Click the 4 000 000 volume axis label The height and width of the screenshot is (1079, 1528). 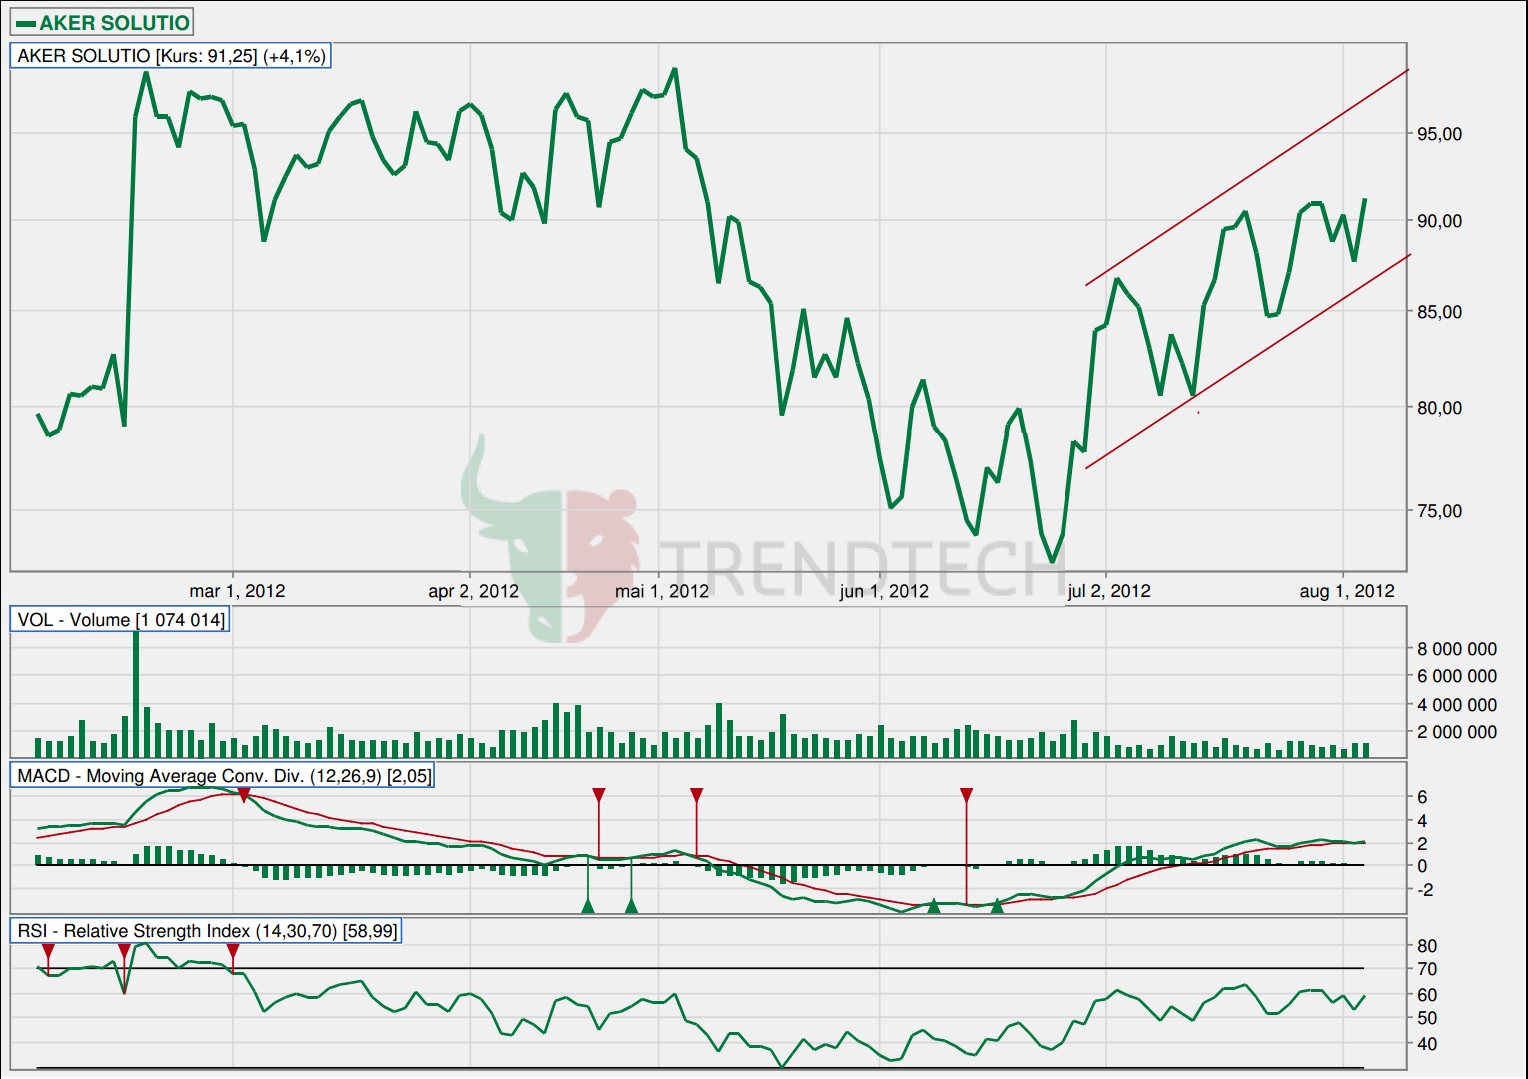pos(1457,705)
